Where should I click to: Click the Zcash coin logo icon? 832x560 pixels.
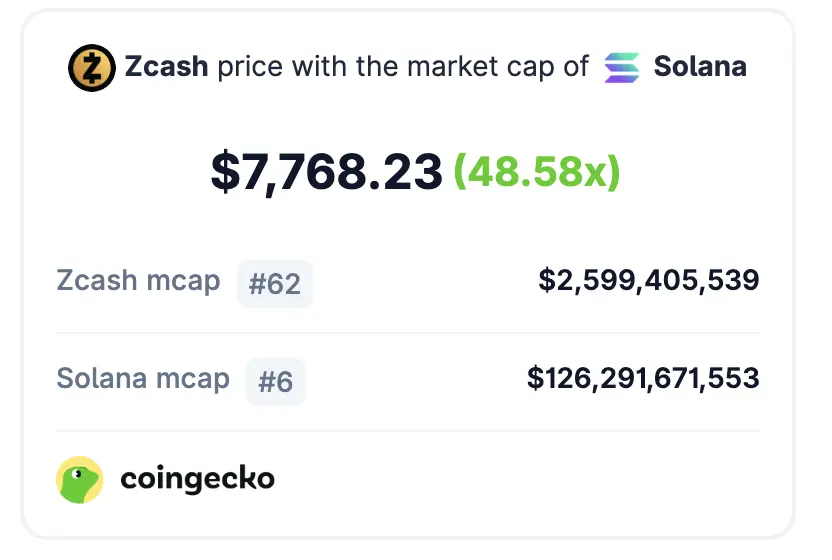[92, 68]
